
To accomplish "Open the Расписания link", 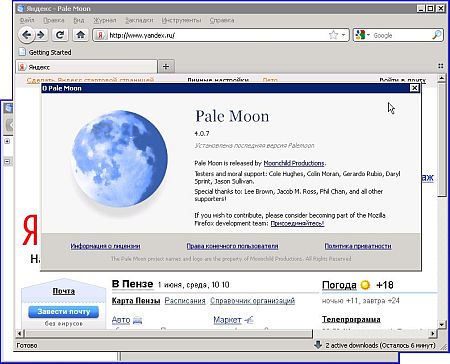I will (185, 301).
